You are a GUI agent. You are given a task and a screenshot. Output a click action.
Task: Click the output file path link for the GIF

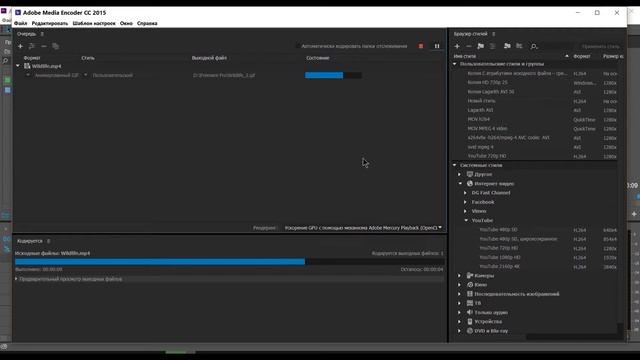[224, 76]
